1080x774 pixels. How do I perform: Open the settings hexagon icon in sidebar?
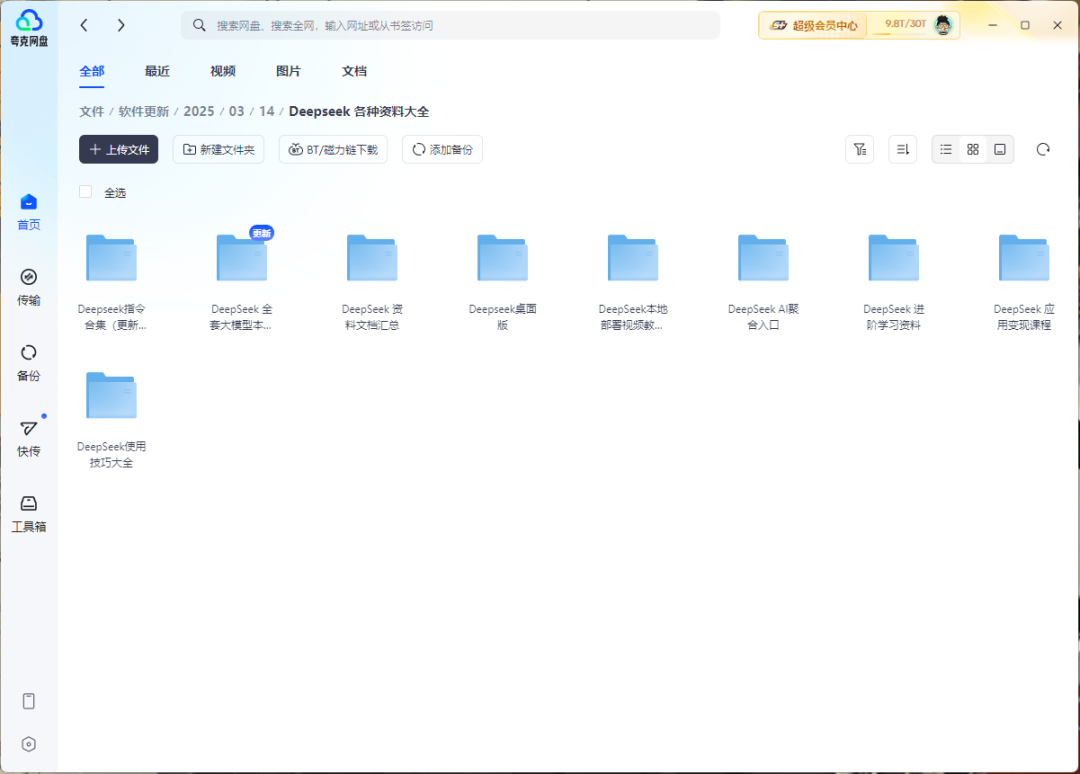pos(29,744)
